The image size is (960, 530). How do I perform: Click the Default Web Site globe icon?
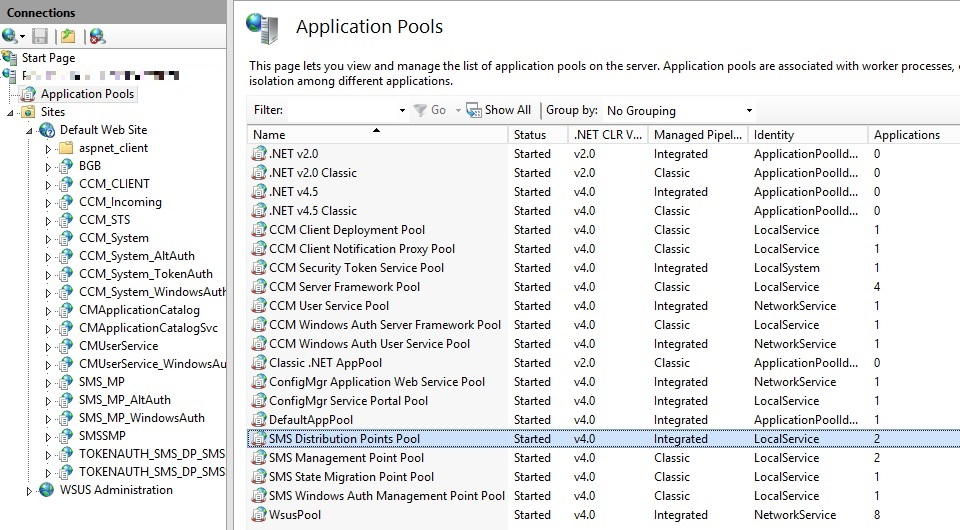pos(47,130)
